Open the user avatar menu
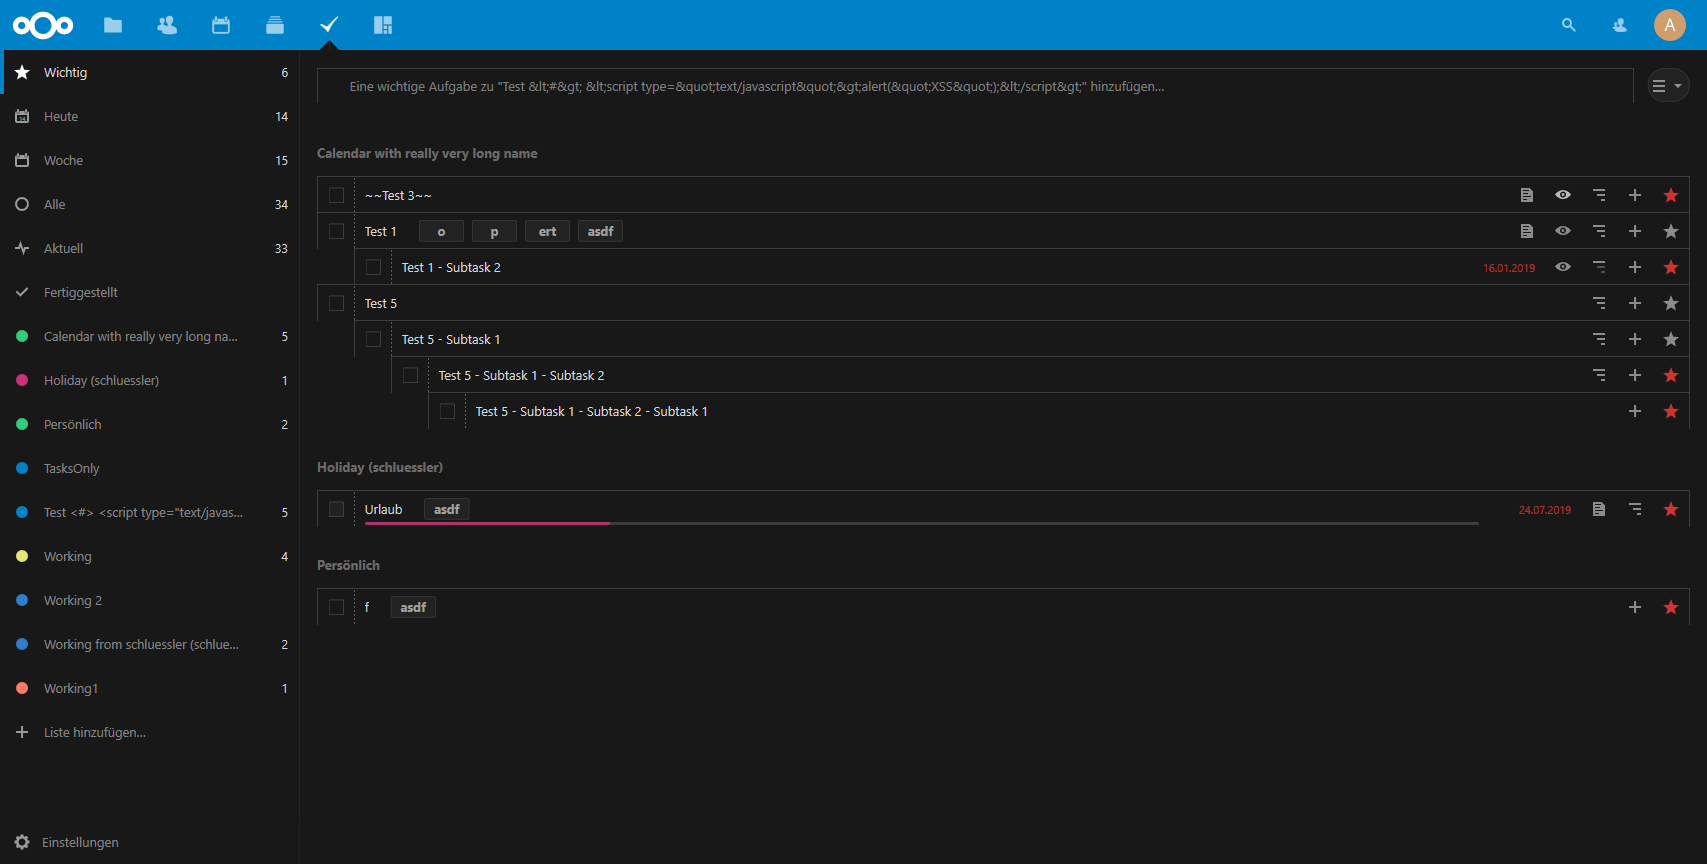This screenshot has width=1707, height=864. (x=1670, y=25)
